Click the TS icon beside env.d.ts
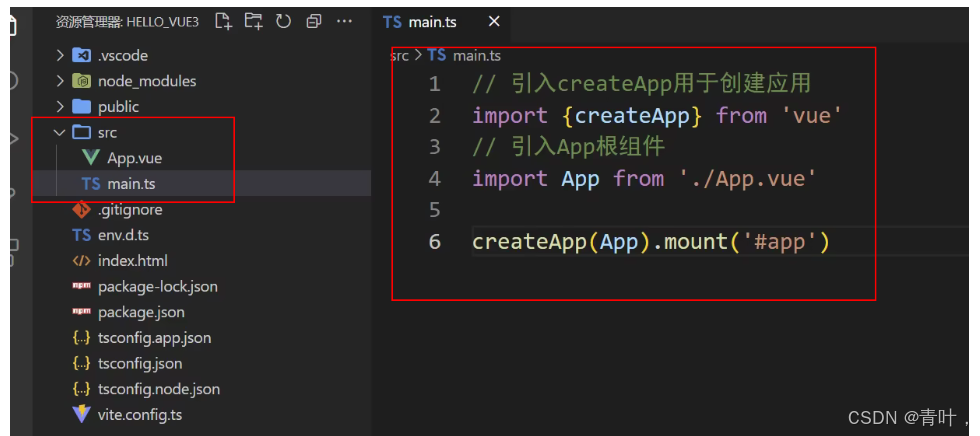This screenshot has height=436, width=980. click(82, 235)
